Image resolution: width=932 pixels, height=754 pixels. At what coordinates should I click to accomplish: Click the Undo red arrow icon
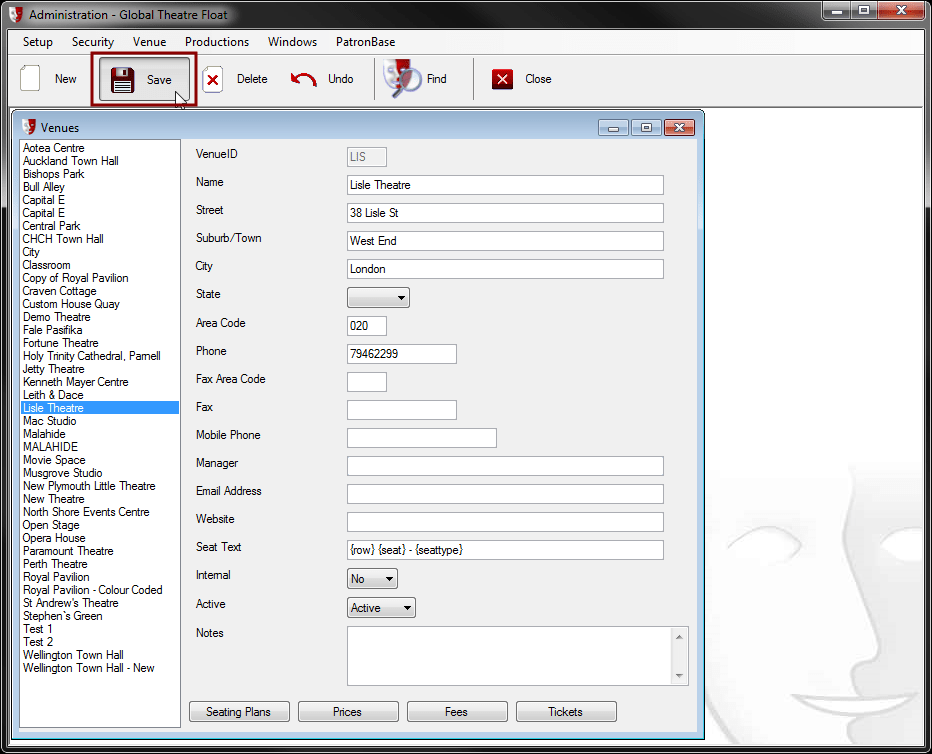click(x=304, y=79)
